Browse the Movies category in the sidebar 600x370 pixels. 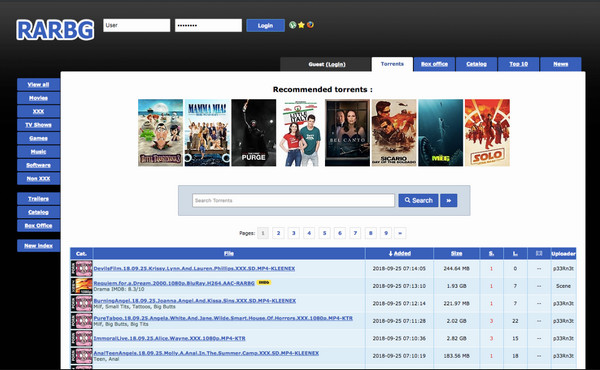point(38,98)
